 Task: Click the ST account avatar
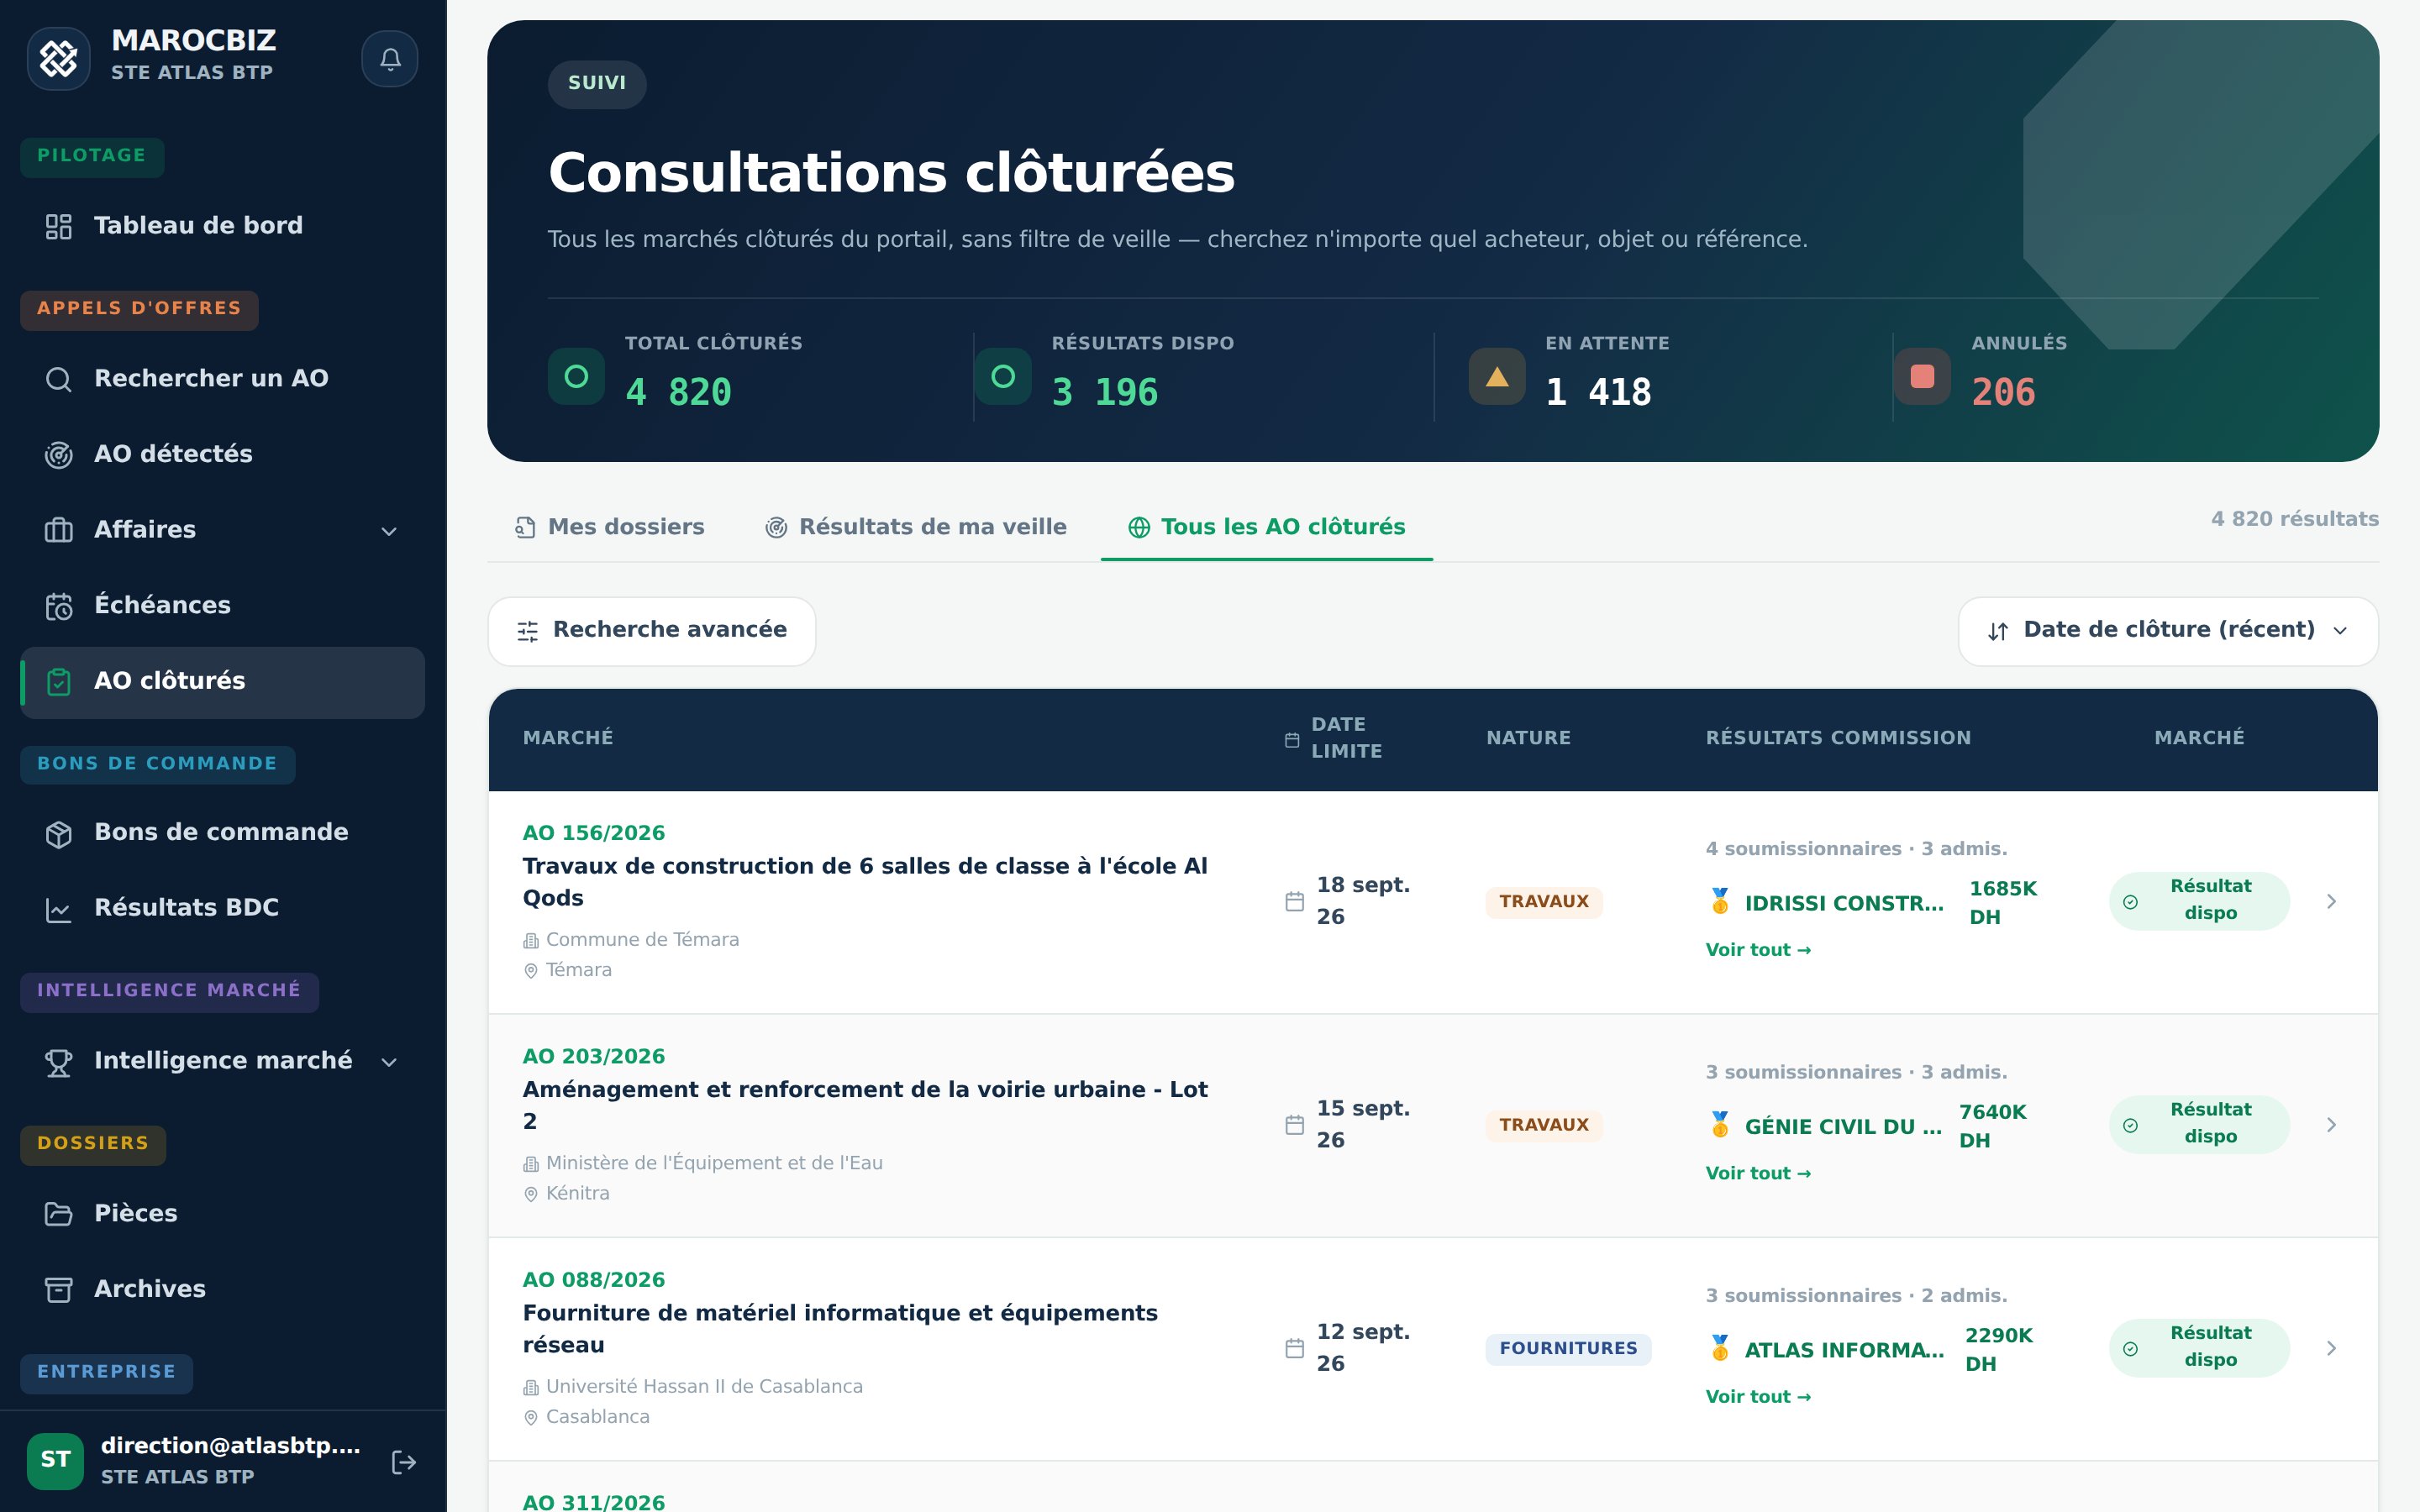coord(55,1461)
